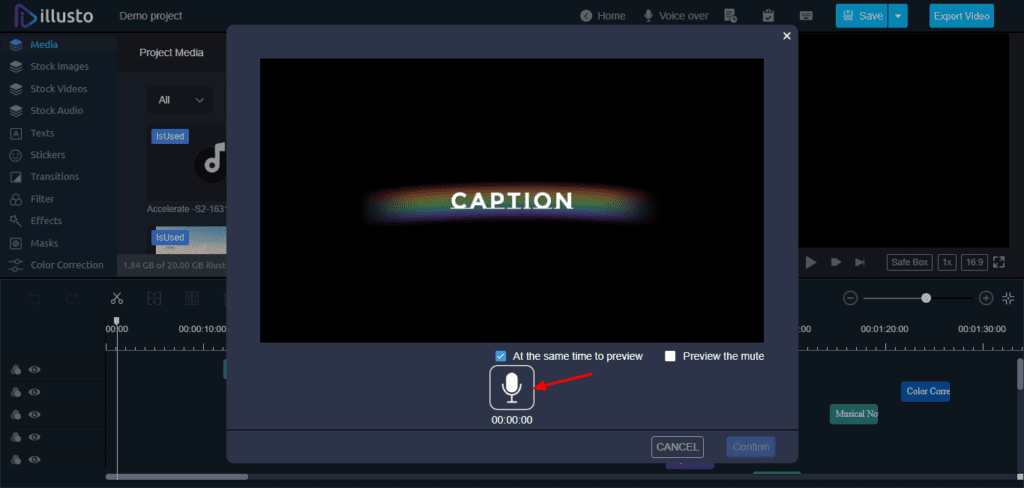Click the zoom out minus icon
Viewport: 1024px width, 488px height.
point(850,298)
